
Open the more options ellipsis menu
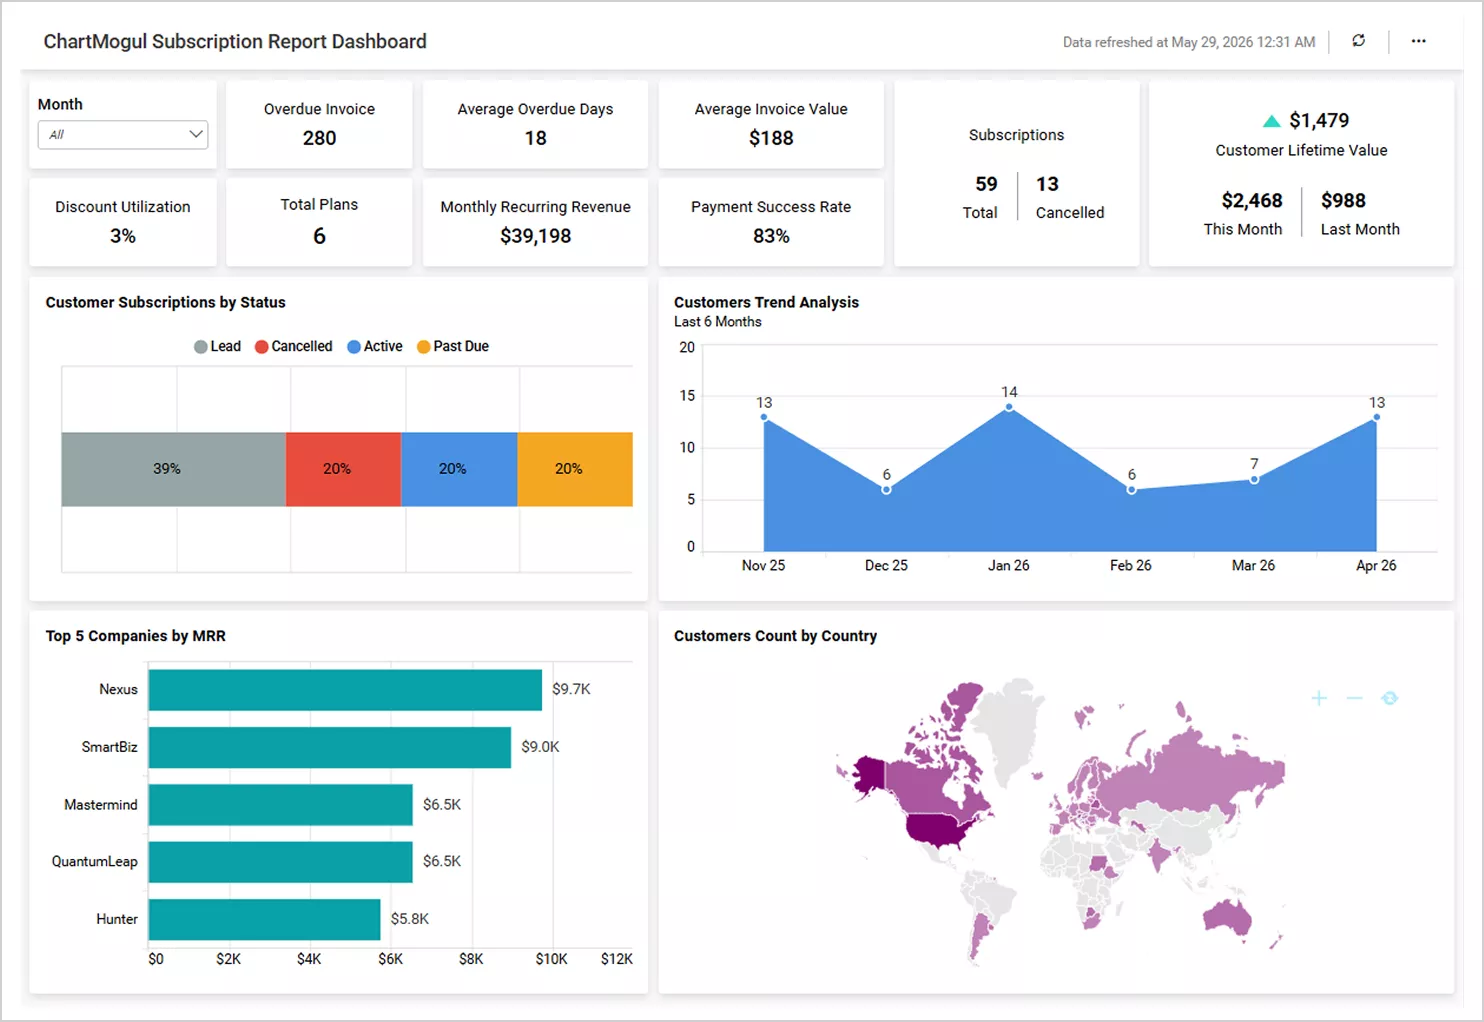click(x=1418, y=41)
